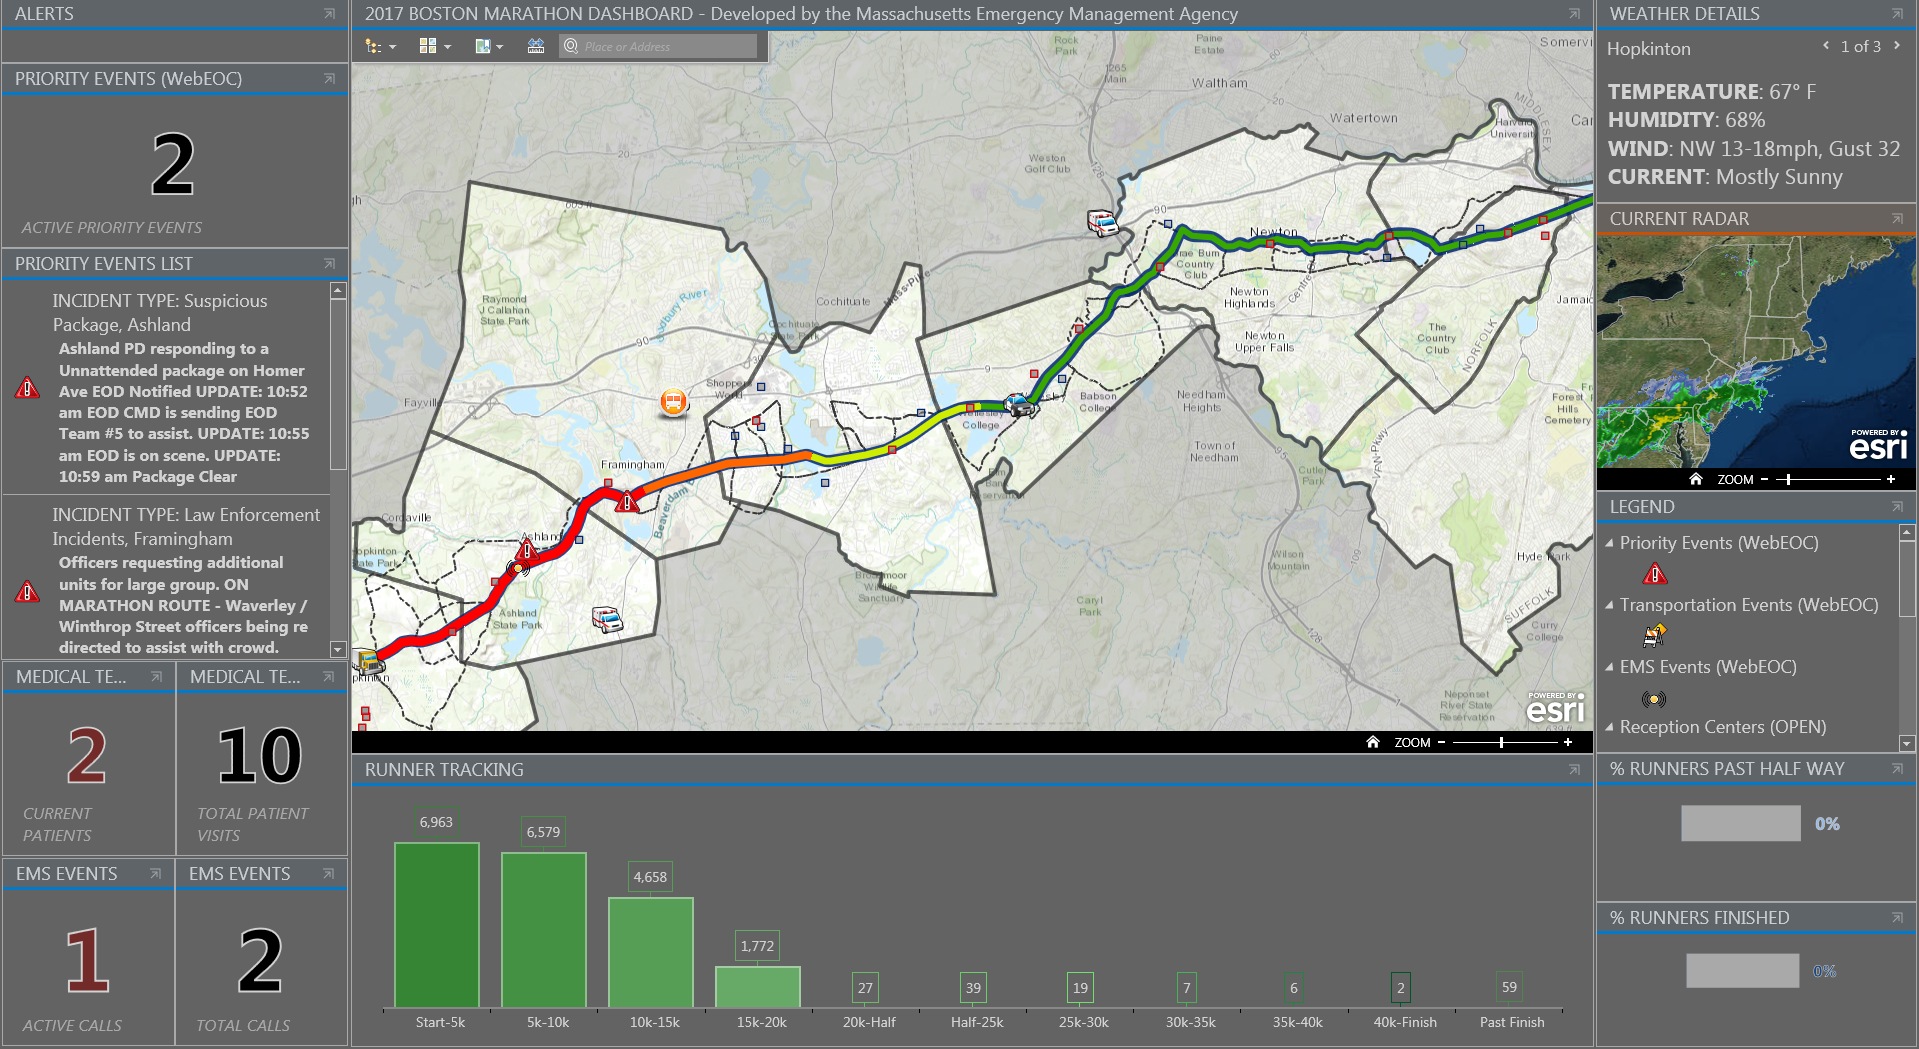
Task: Click the active priority events count 2
Action: (x=173, y=165)
